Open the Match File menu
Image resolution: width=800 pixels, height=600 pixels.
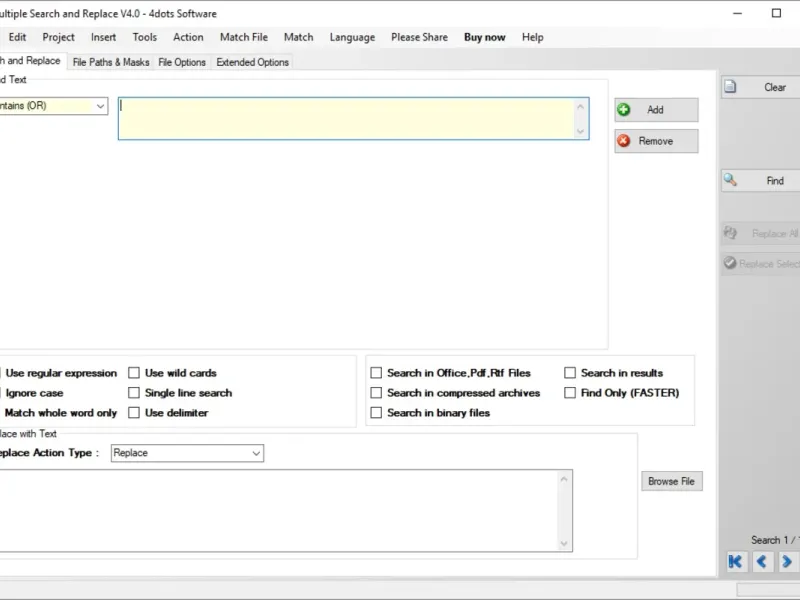[244, 37]
